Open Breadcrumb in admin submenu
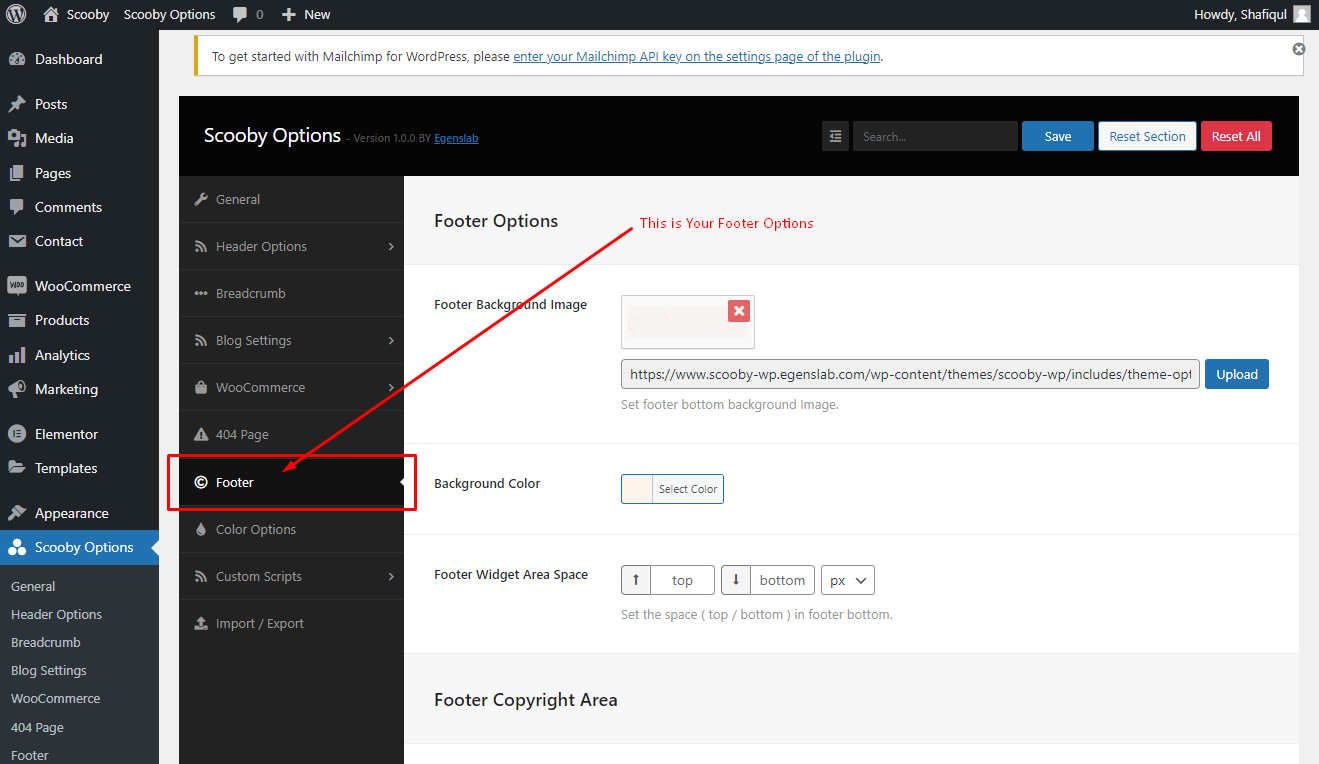 46,643
